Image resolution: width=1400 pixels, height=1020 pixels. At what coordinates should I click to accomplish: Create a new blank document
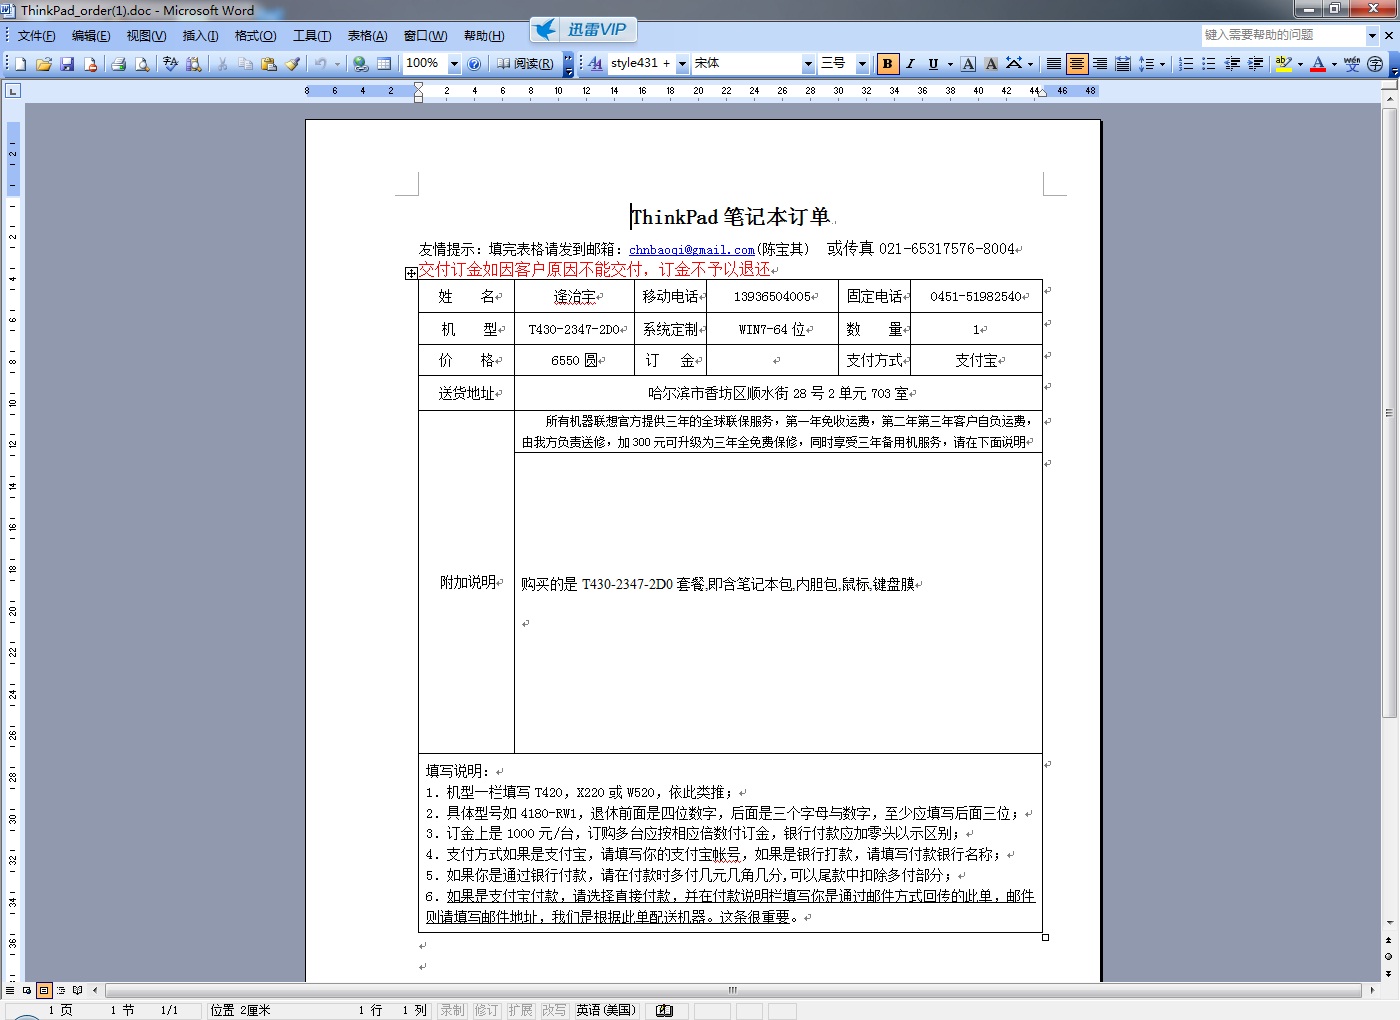(x=20, y=64)
